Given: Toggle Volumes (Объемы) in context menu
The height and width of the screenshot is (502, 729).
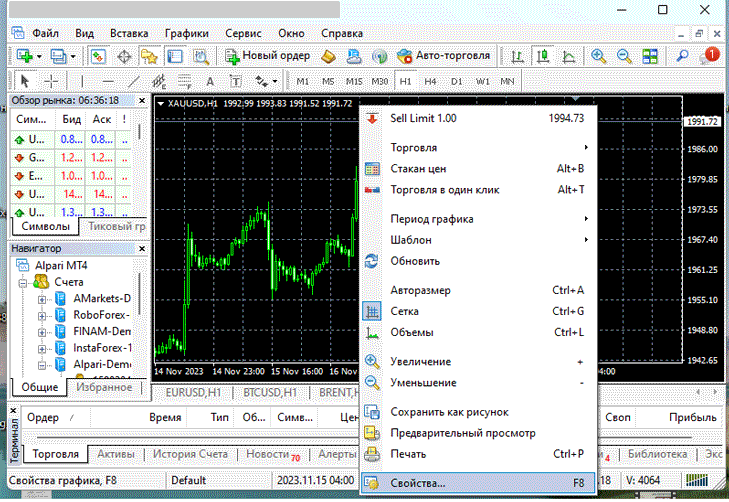Looking at the screenshot, I should click(412, 332).
